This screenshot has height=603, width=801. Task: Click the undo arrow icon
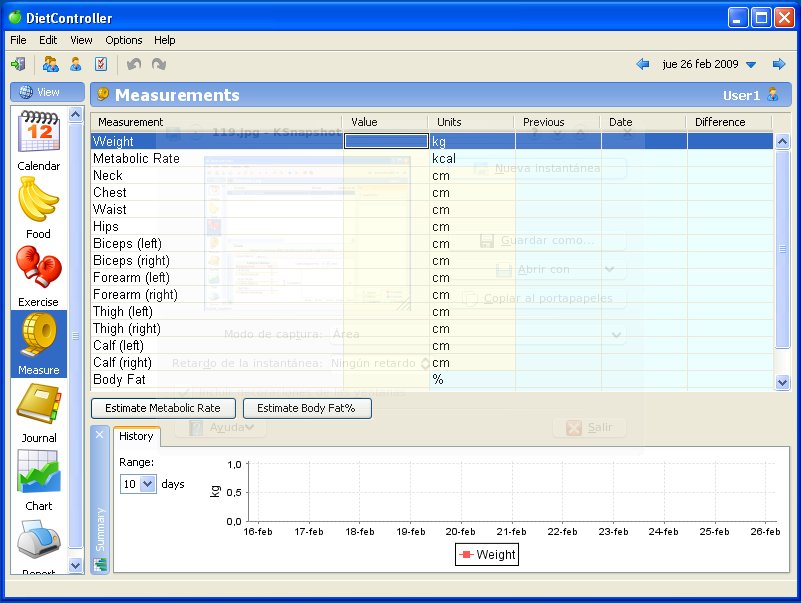pyautogui.click(x=134, y=64)
